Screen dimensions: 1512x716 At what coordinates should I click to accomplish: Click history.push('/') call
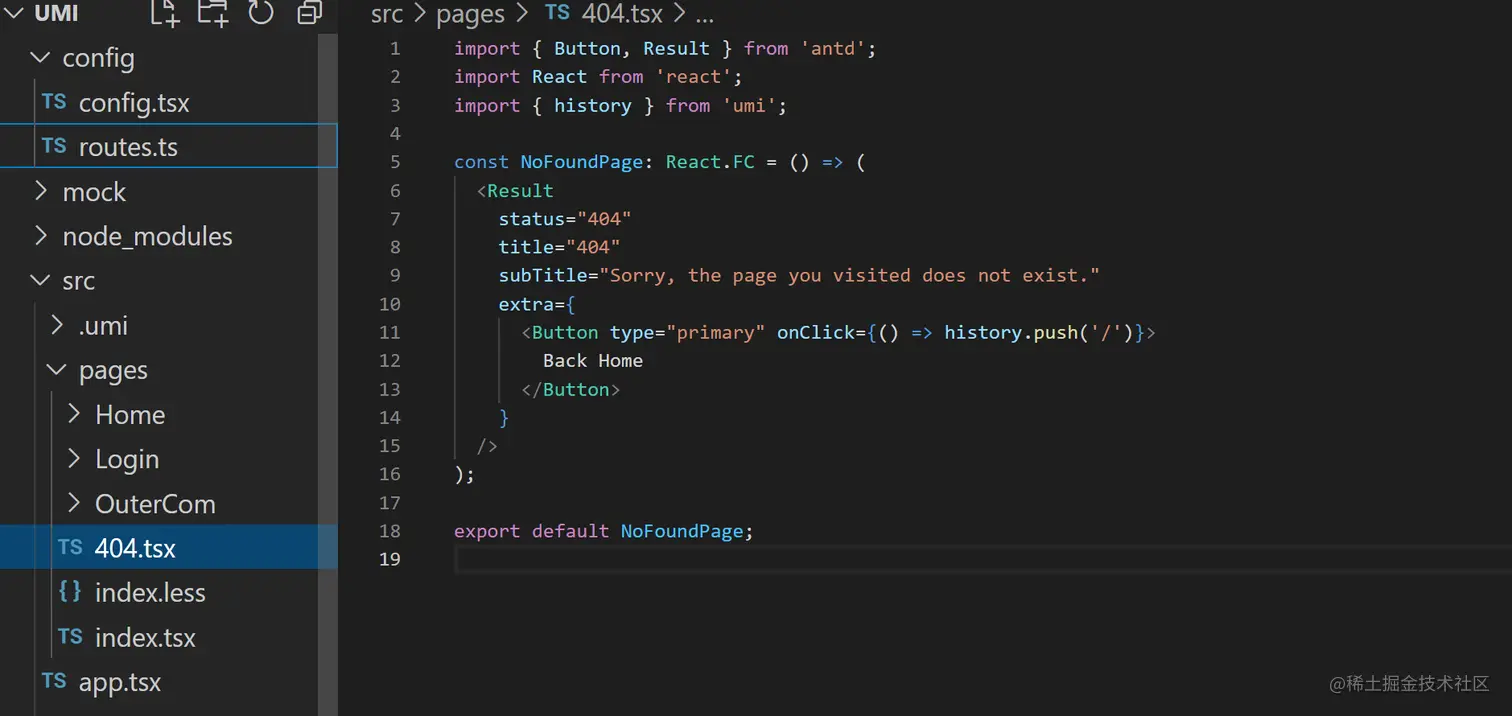point(1039,332)
